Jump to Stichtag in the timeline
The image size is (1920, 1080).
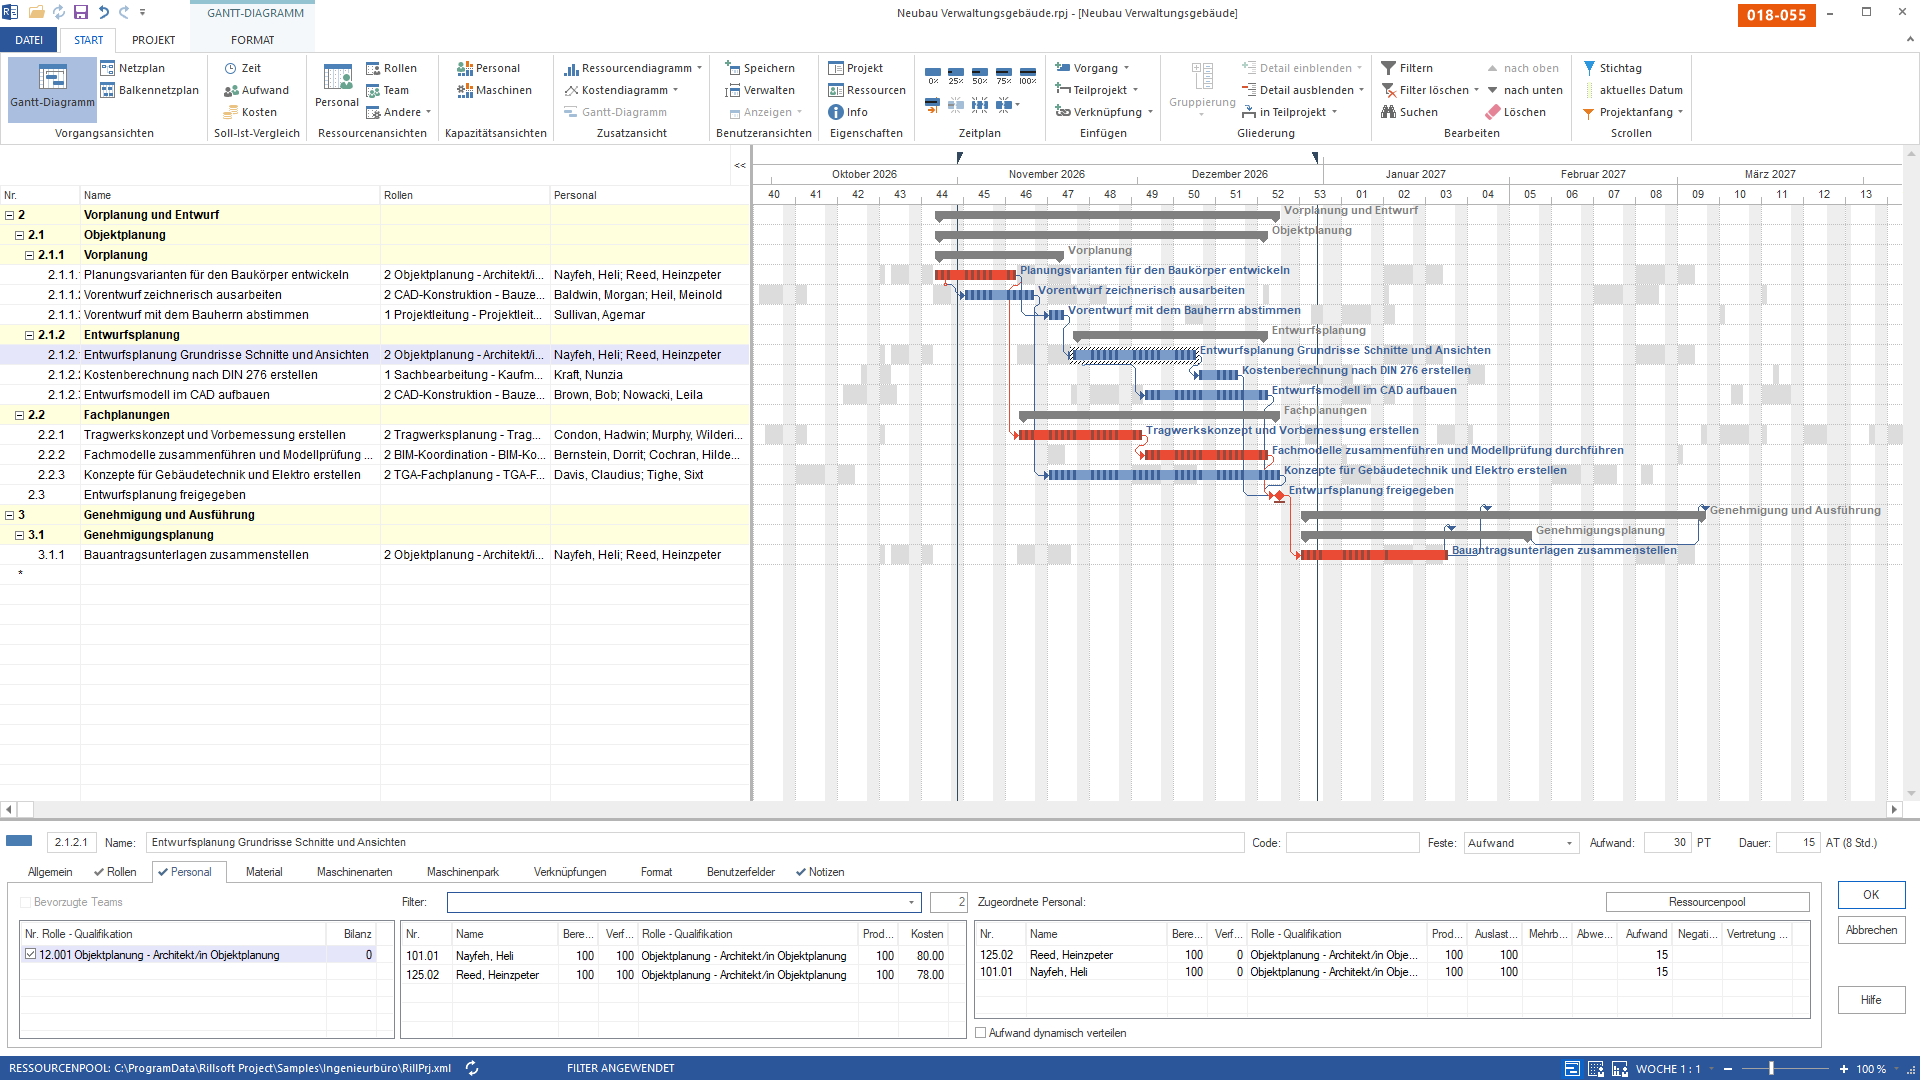(1612, 68)
